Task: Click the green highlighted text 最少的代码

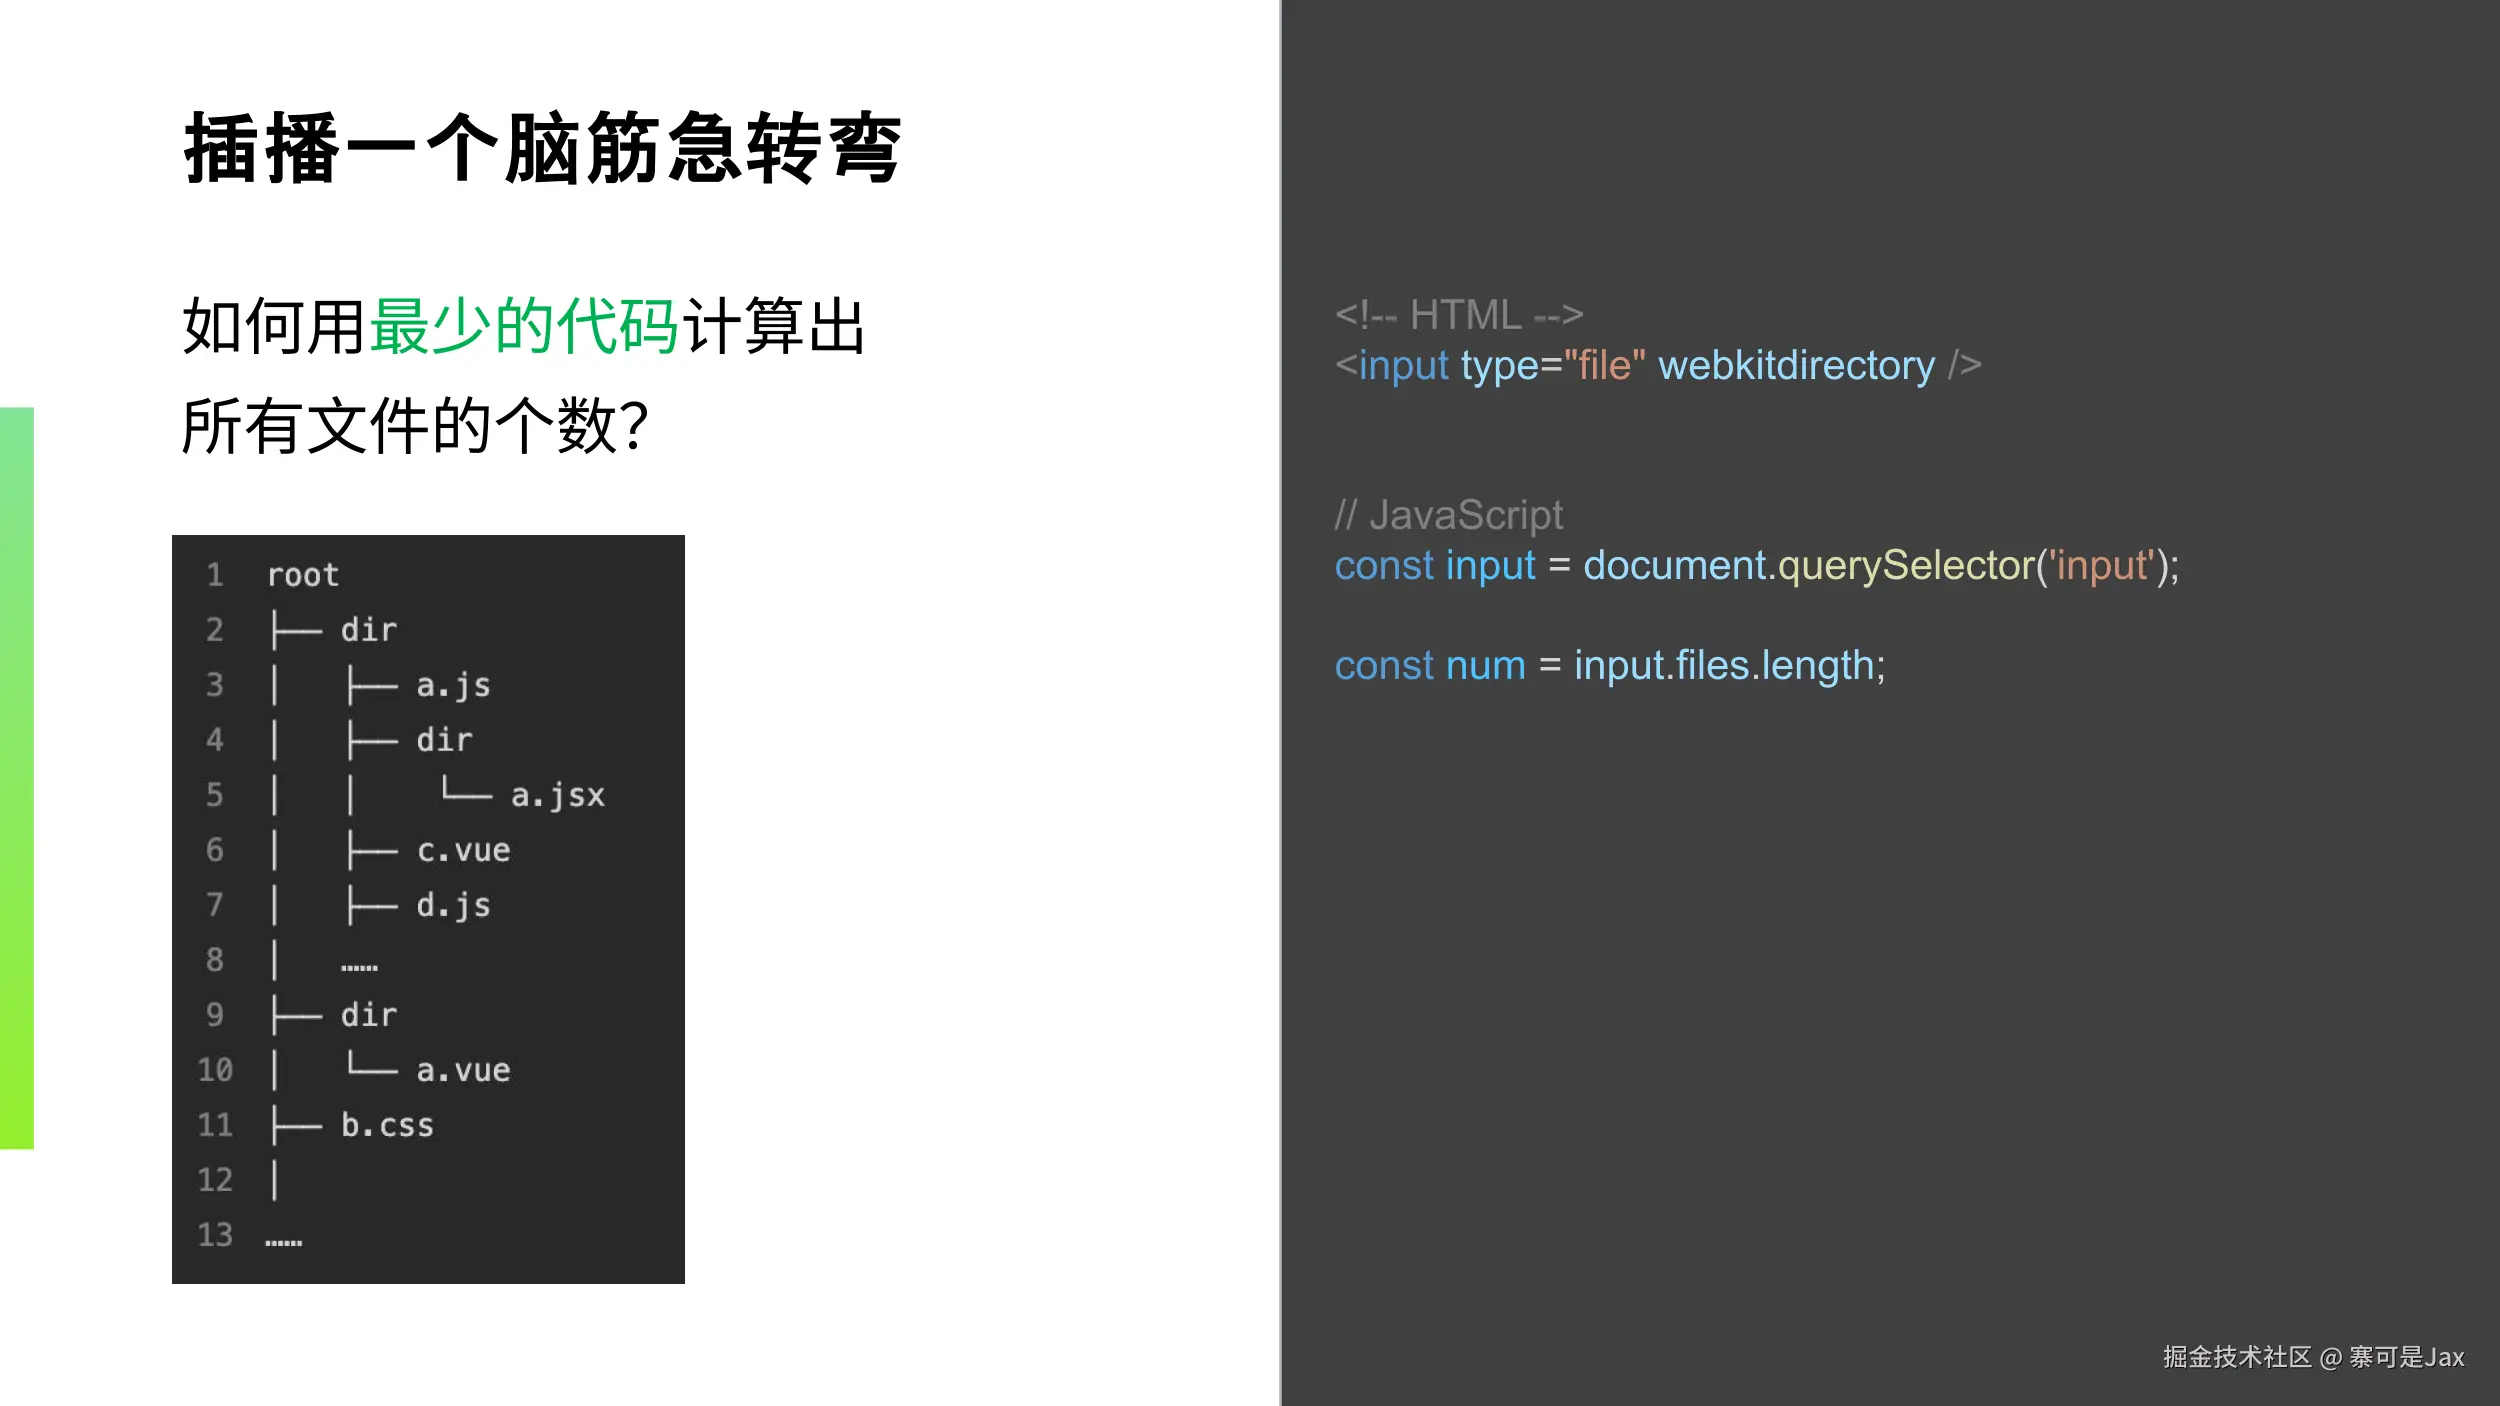Action: [524, 326]
